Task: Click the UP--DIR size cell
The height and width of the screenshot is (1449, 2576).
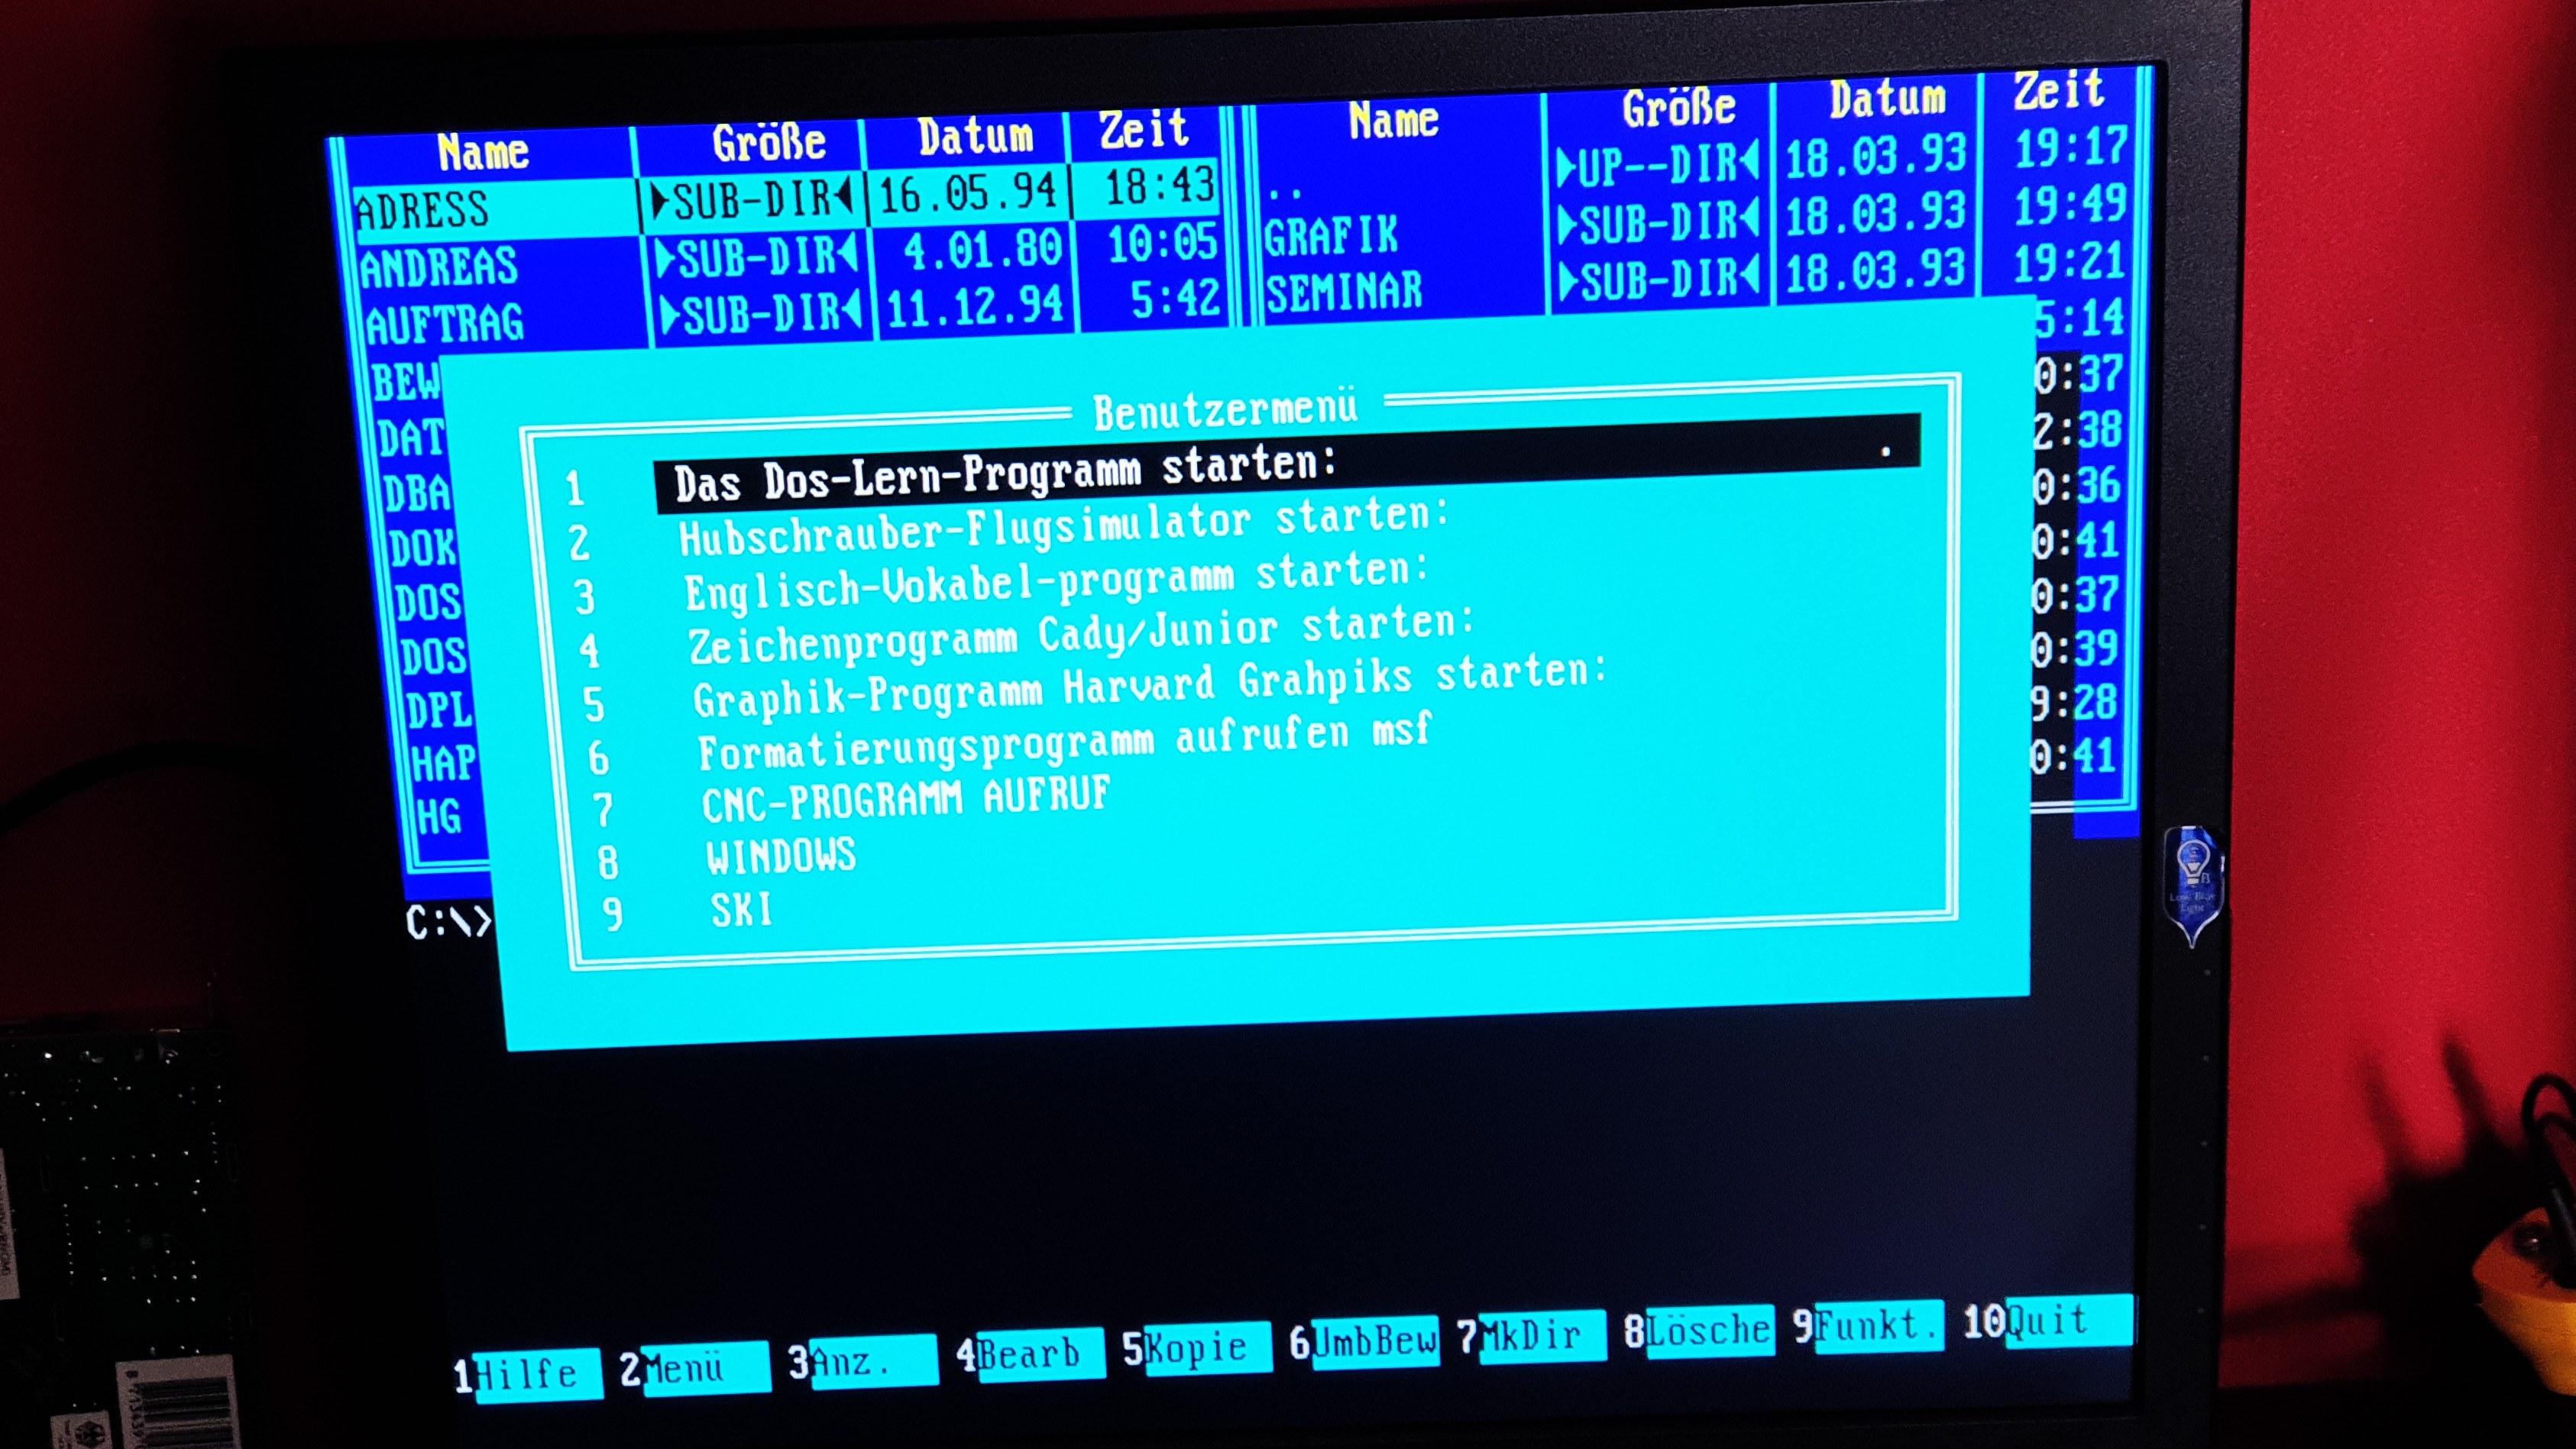Action: (x=1657, y=164)
